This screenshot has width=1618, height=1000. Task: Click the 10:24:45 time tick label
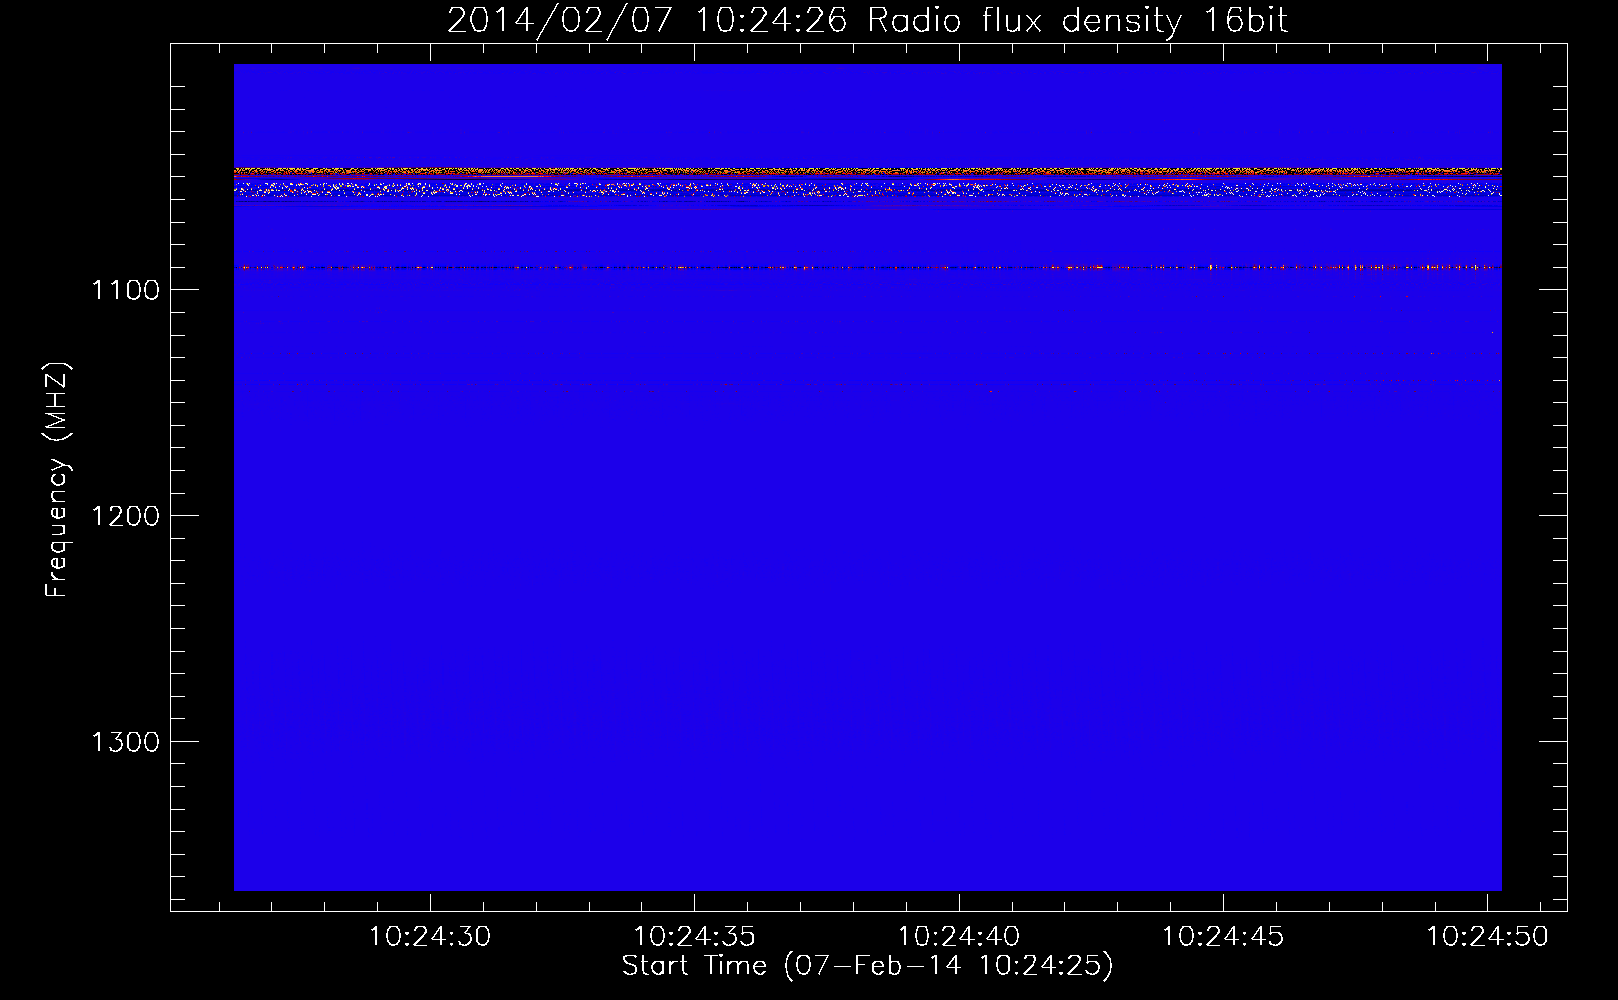(x=1223, y=937)
